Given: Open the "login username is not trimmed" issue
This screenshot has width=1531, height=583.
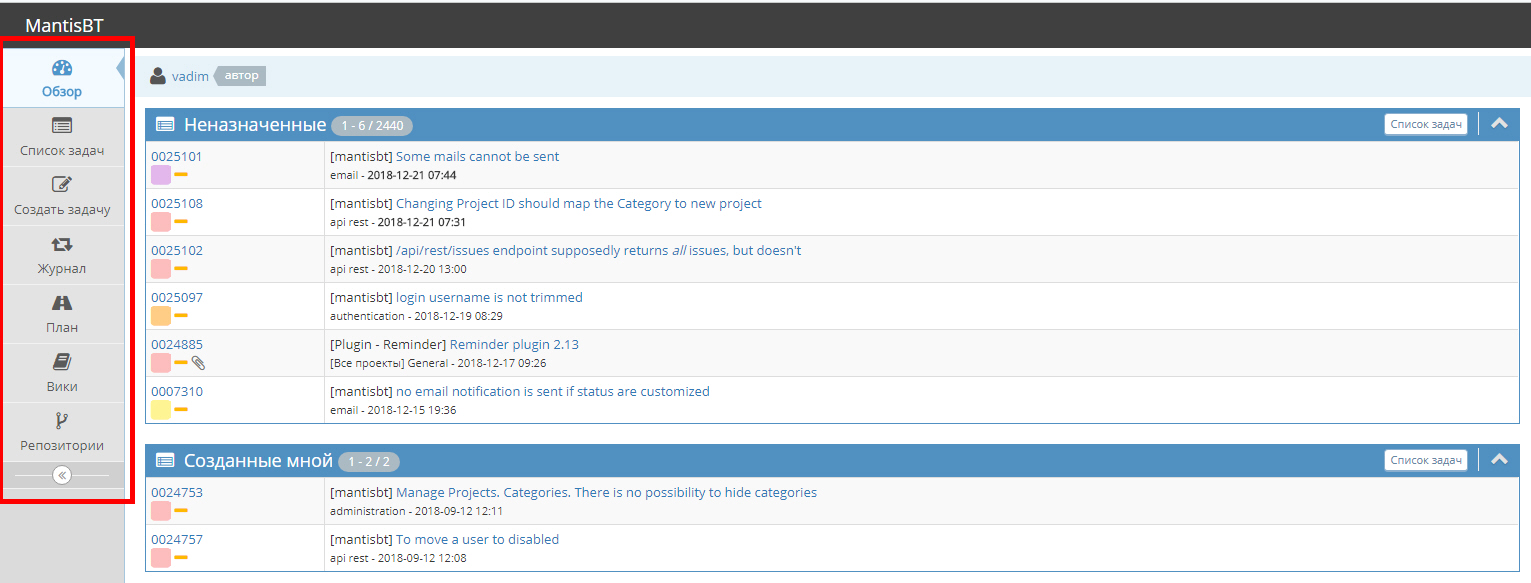Looking at the screenshot, I should point(489,297).
